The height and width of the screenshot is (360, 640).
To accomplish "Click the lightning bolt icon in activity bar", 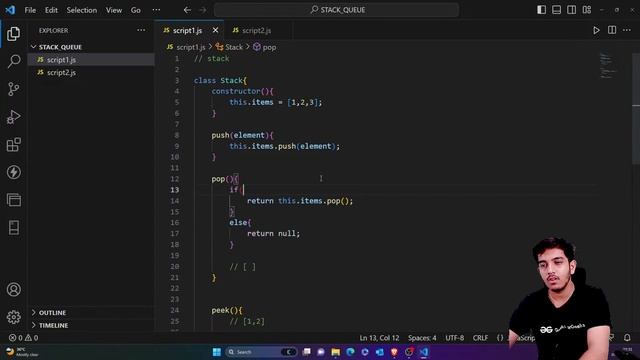I will point(13,172).
